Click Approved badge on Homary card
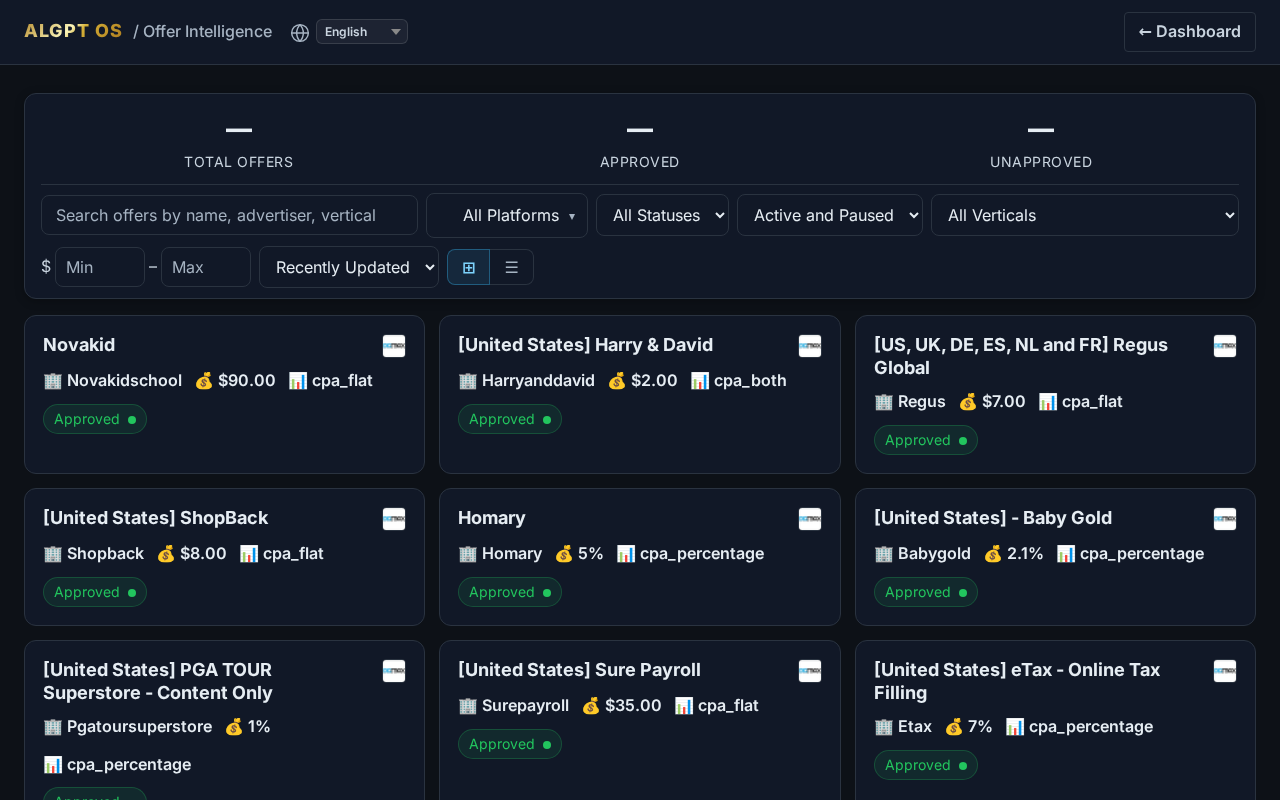This screenshot has width=1280, height=800. (x=510, y=592)
